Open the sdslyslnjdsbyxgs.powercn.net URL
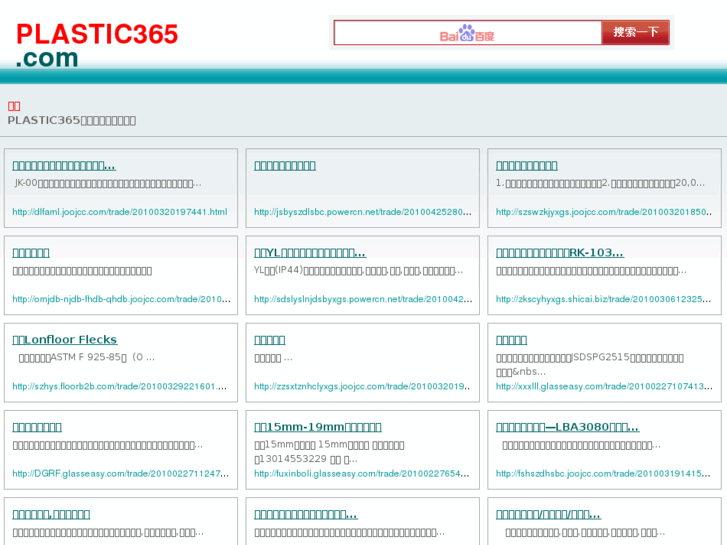Viewport: 727px width, 545px height. click(x=363, y=299)
